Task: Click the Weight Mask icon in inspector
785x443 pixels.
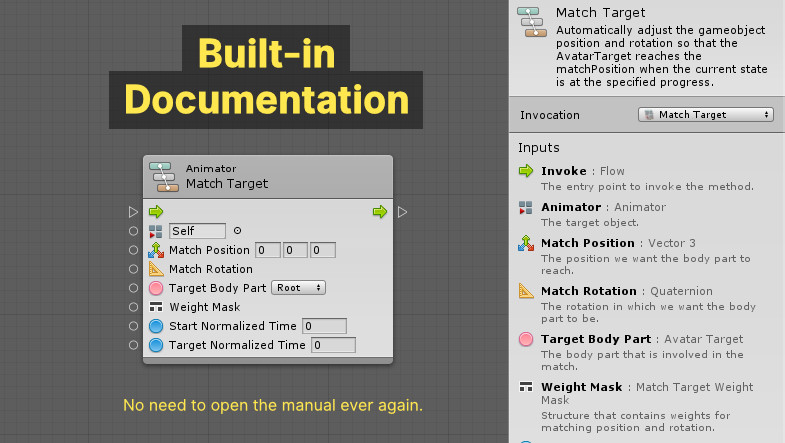Action: 526,387
